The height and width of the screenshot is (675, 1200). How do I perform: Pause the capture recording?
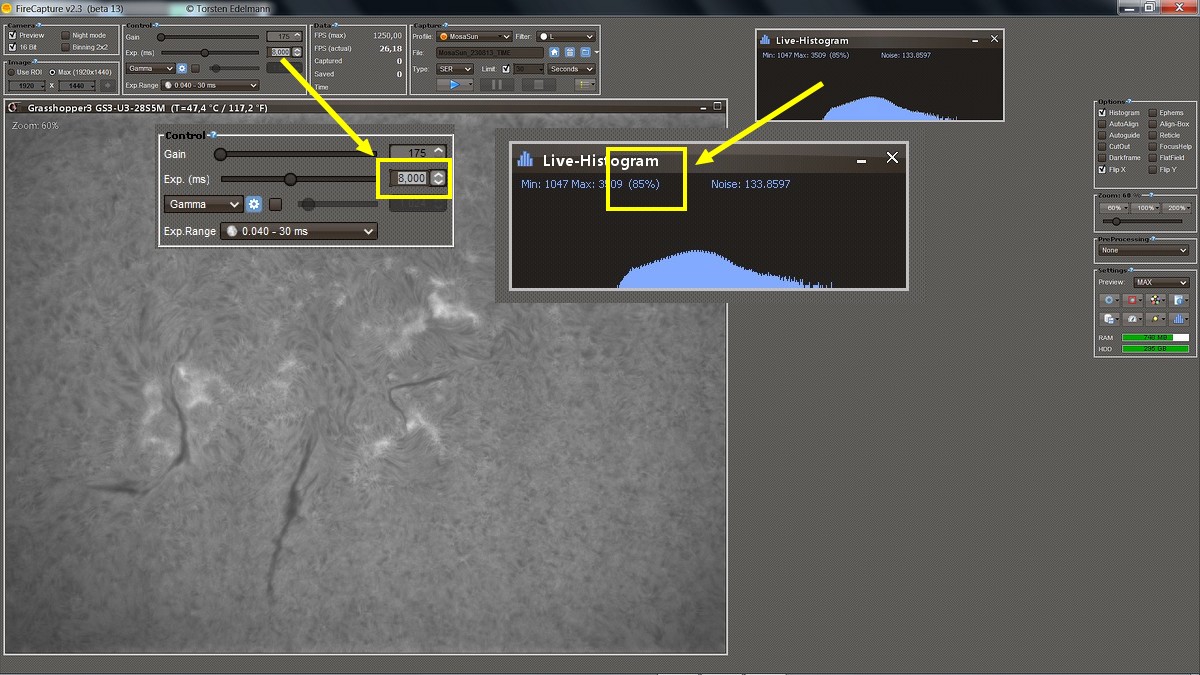tap(497, 85)
